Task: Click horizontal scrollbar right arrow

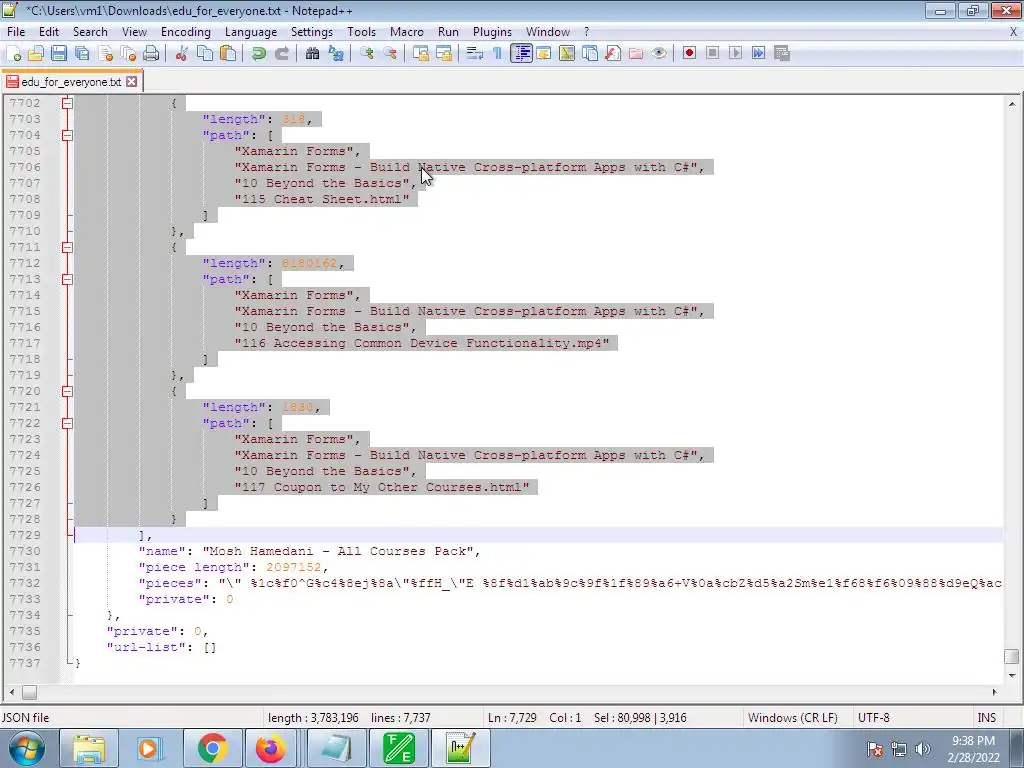Action: click(x=994, y=692)
